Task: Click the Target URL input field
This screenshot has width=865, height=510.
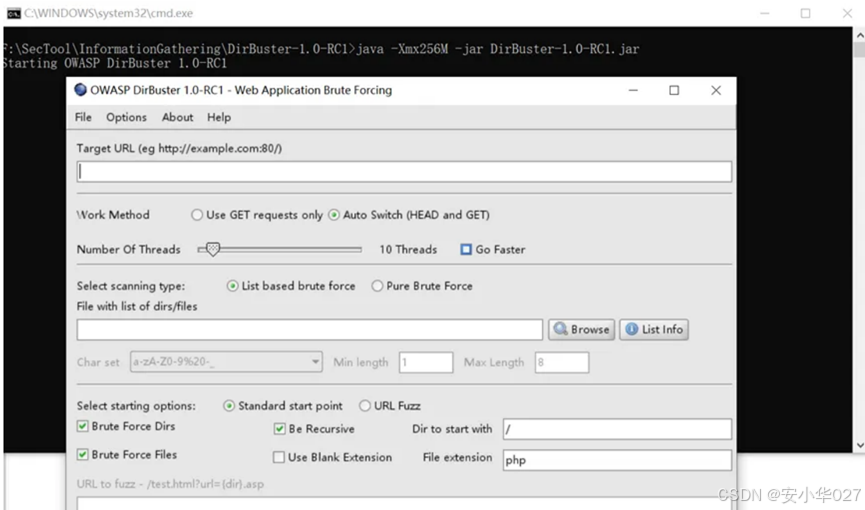Action: tap(404, 172)
